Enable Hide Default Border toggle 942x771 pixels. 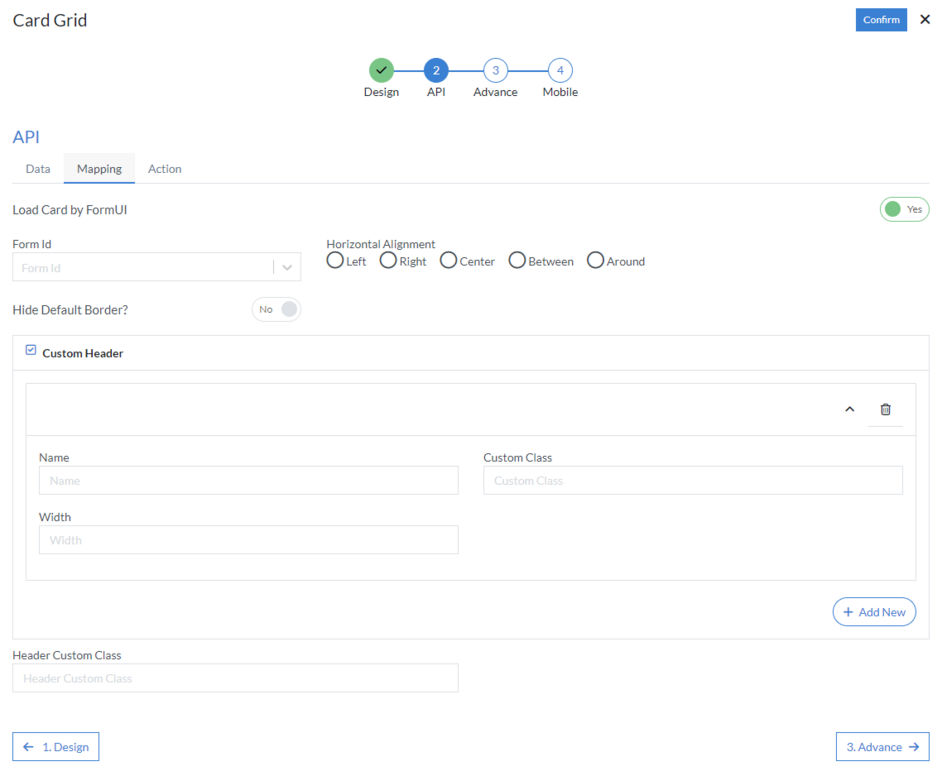276,310
